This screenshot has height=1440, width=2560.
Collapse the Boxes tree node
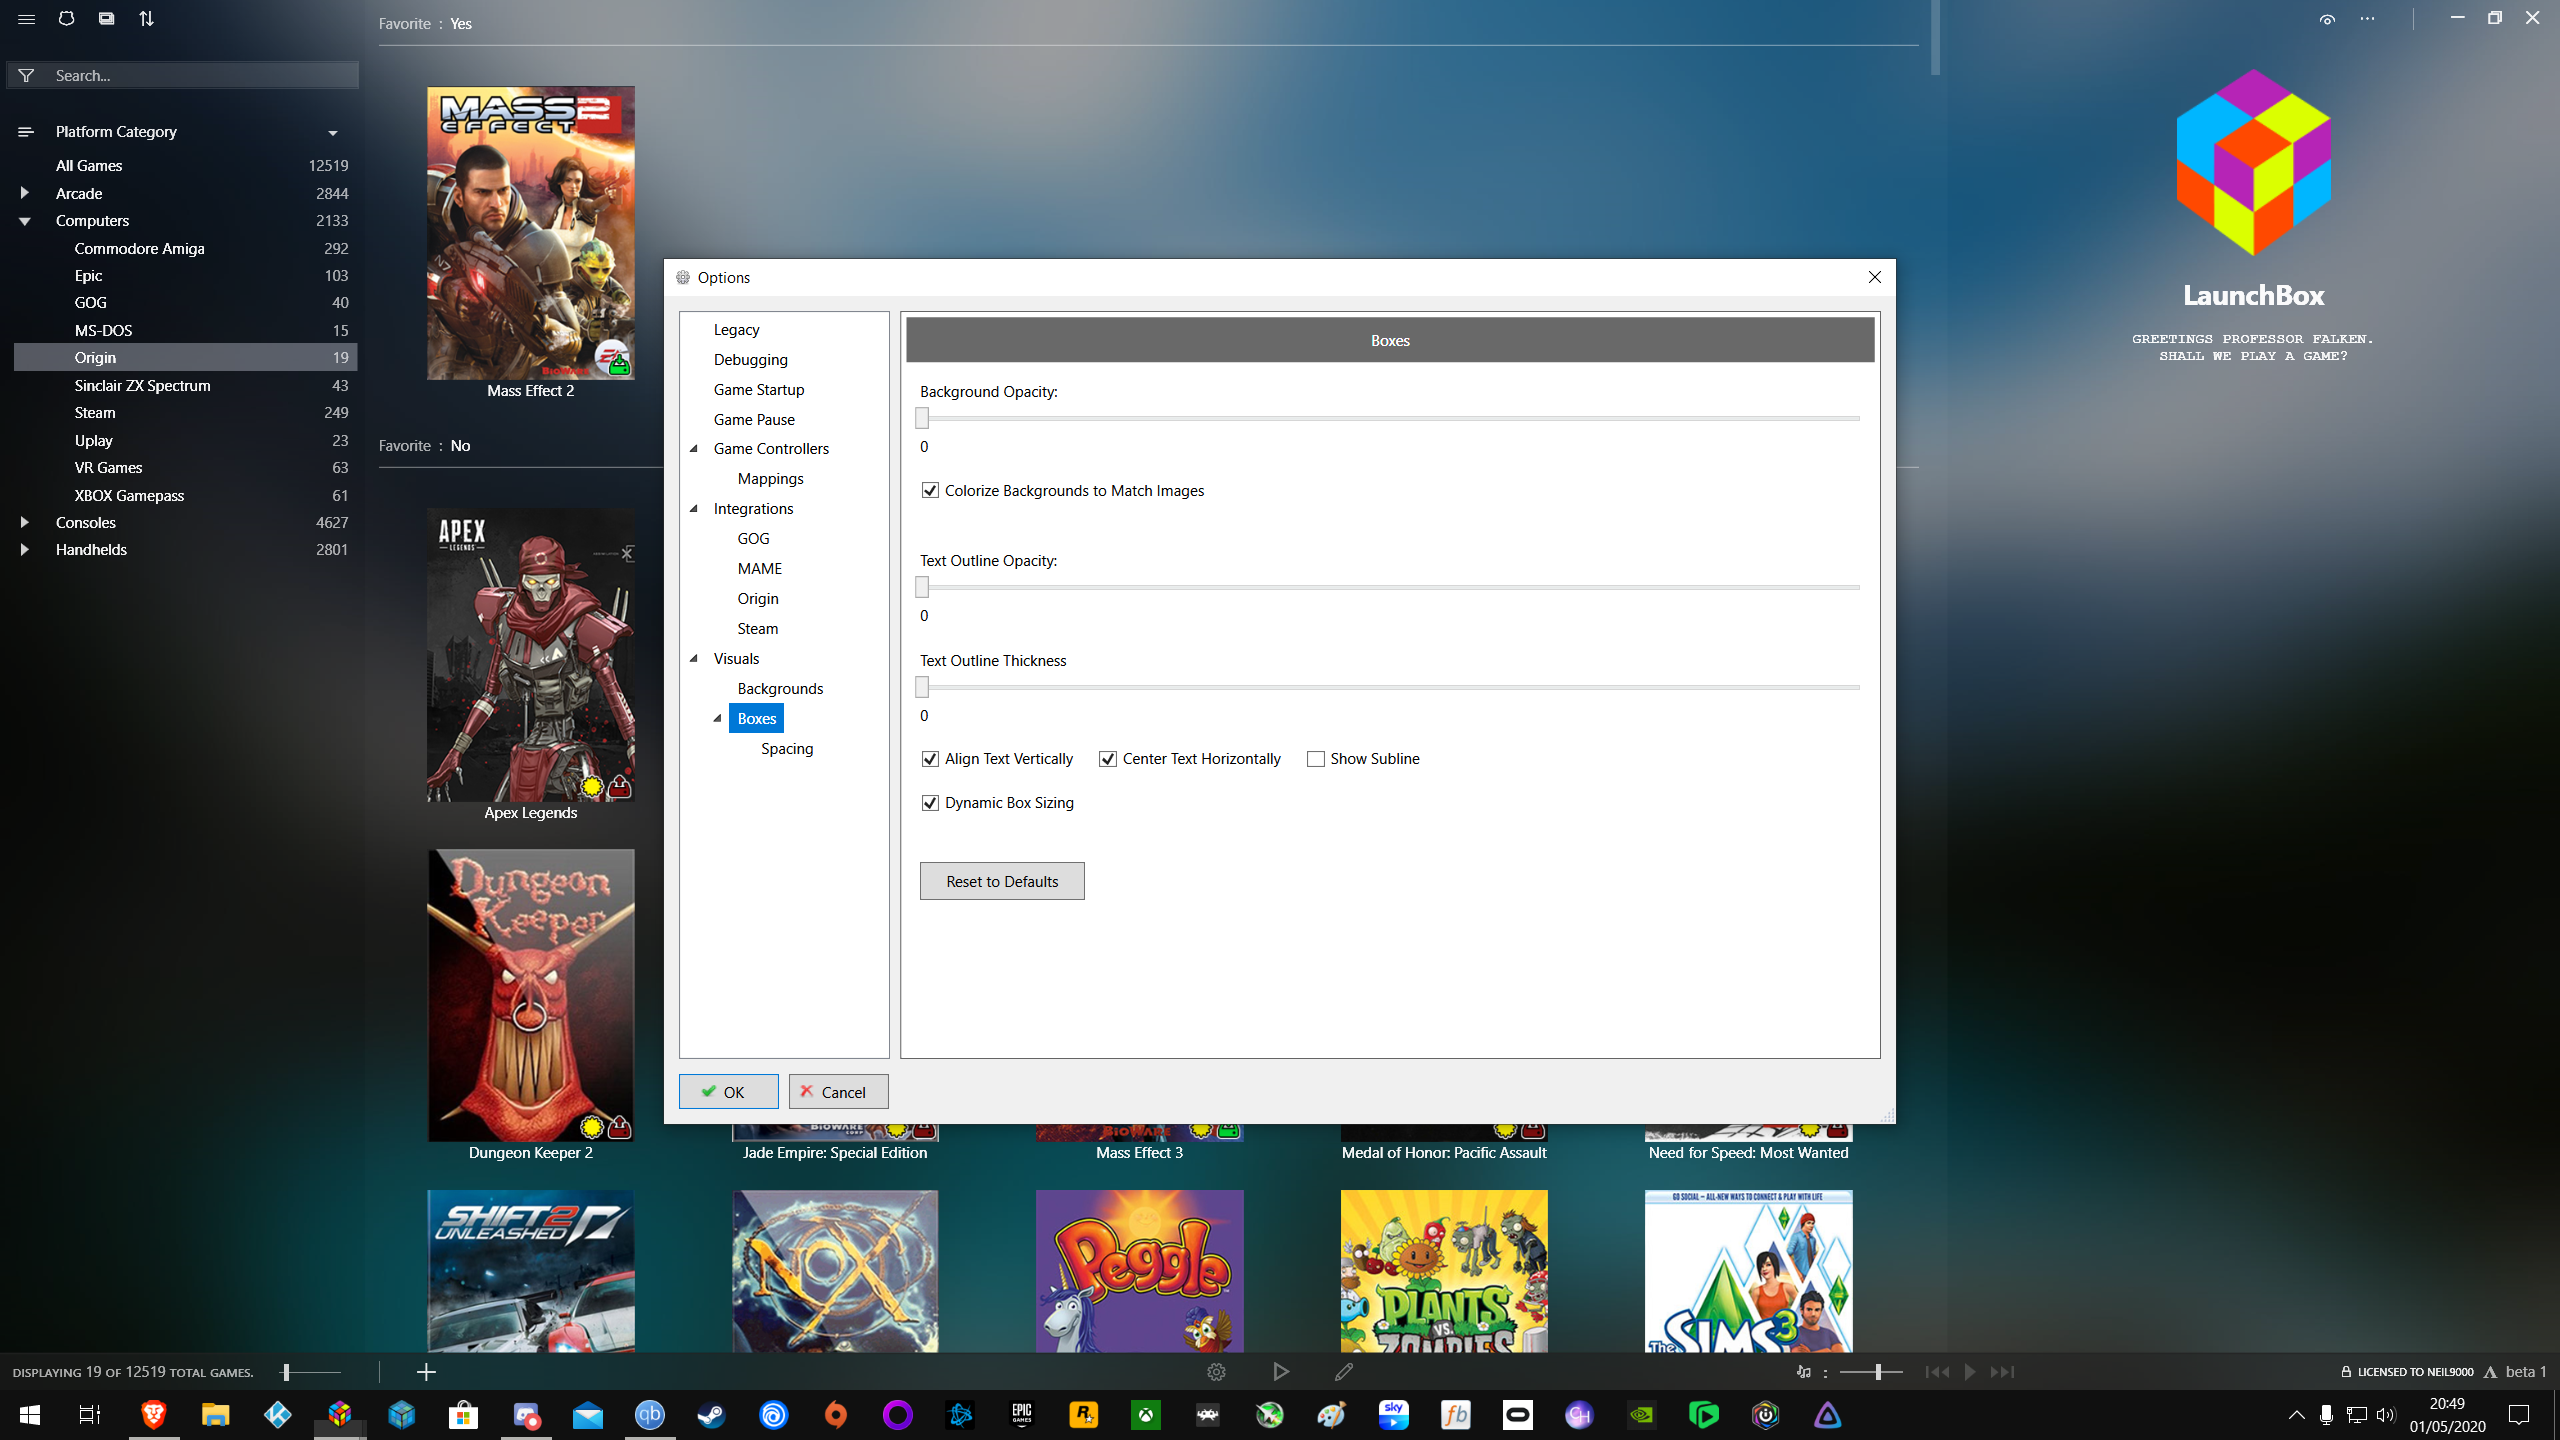click(717, 718)
